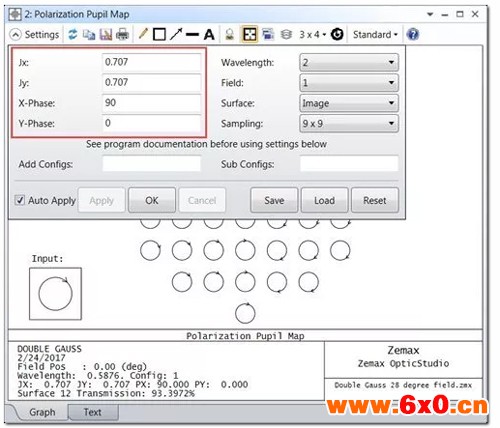Switch to the Text tab
The image size is (500, 428).
pos(93,412)
